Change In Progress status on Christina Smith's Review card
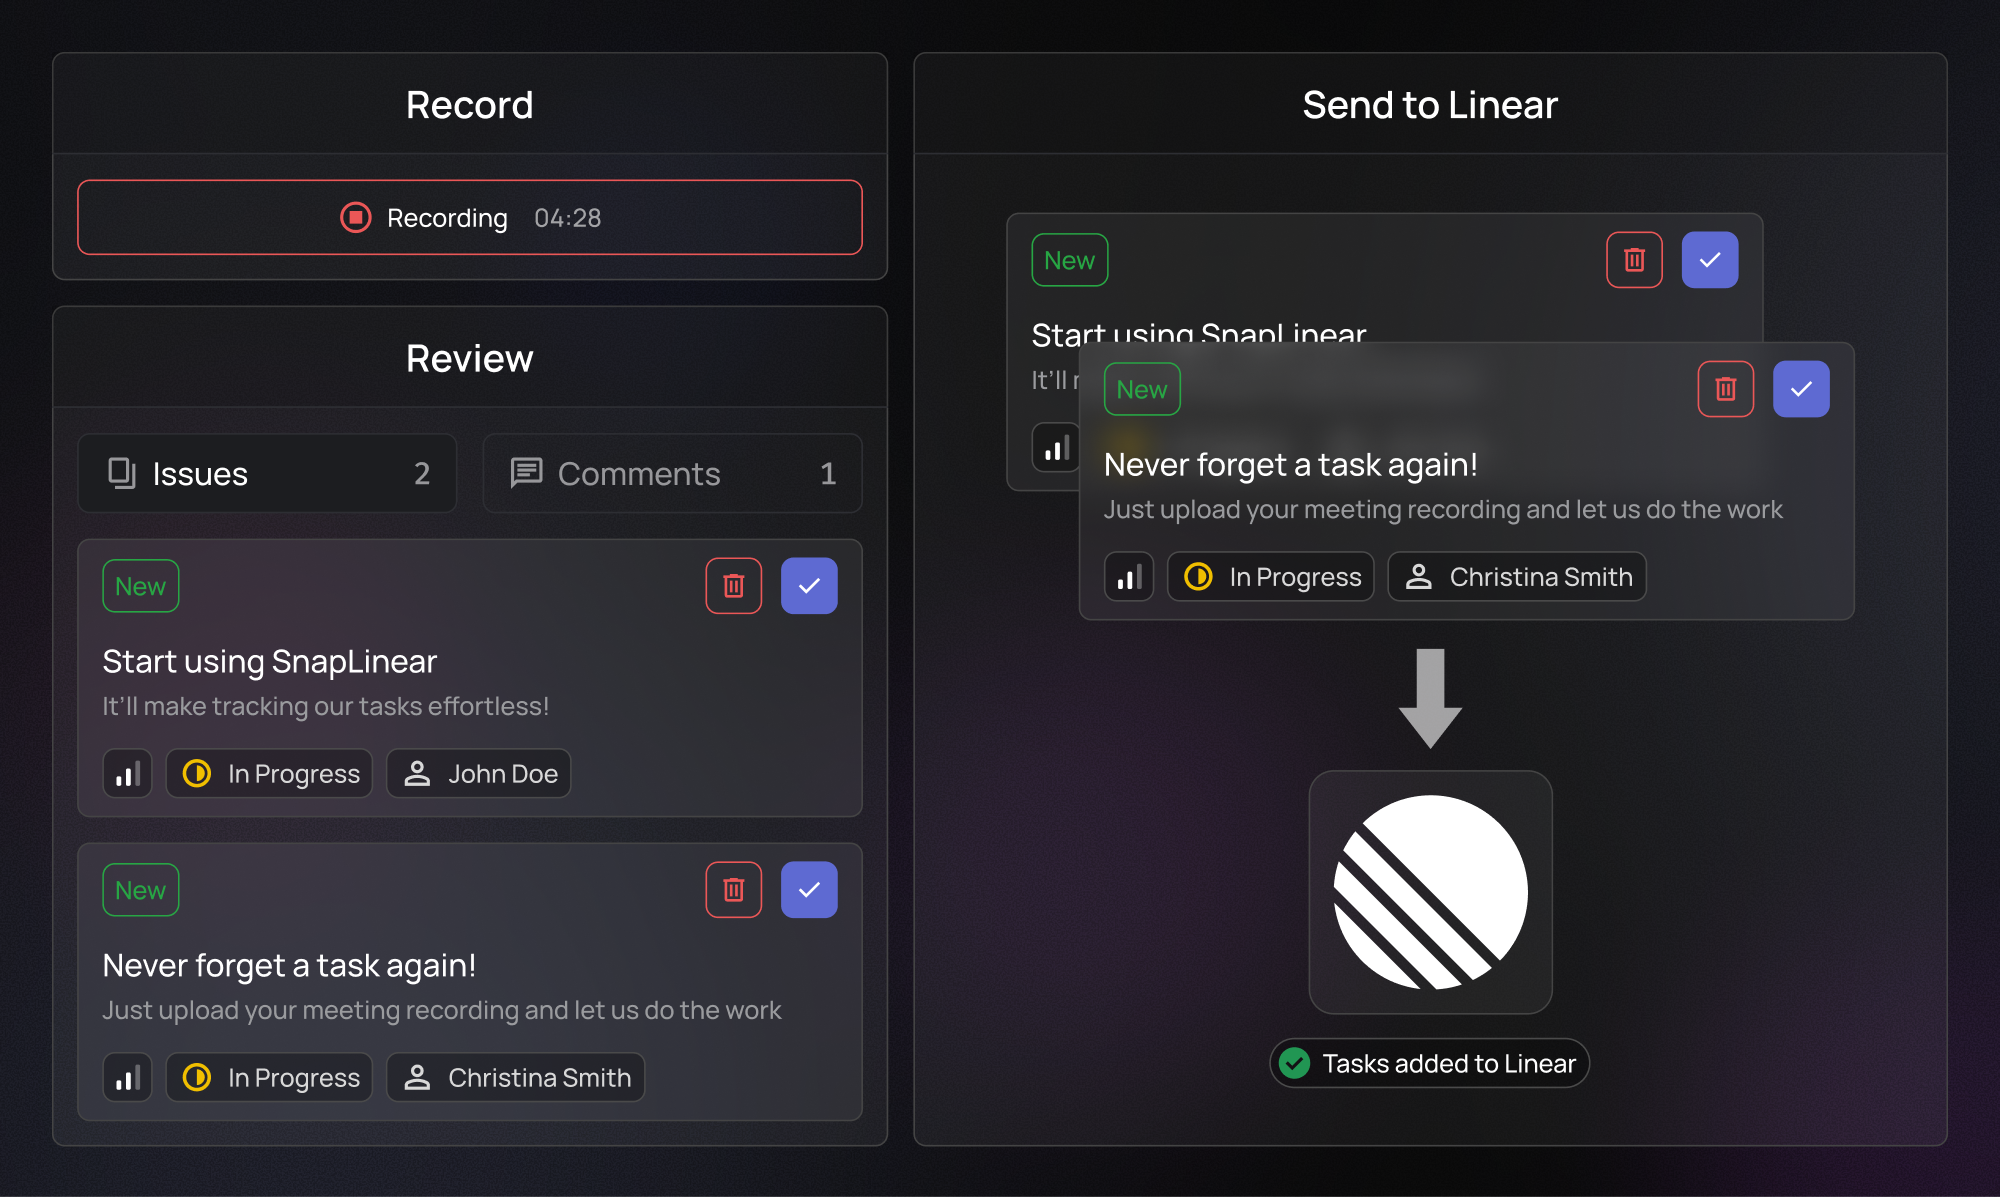Viewport: 2000px width, 1197px height. [x=269, y=1078]
